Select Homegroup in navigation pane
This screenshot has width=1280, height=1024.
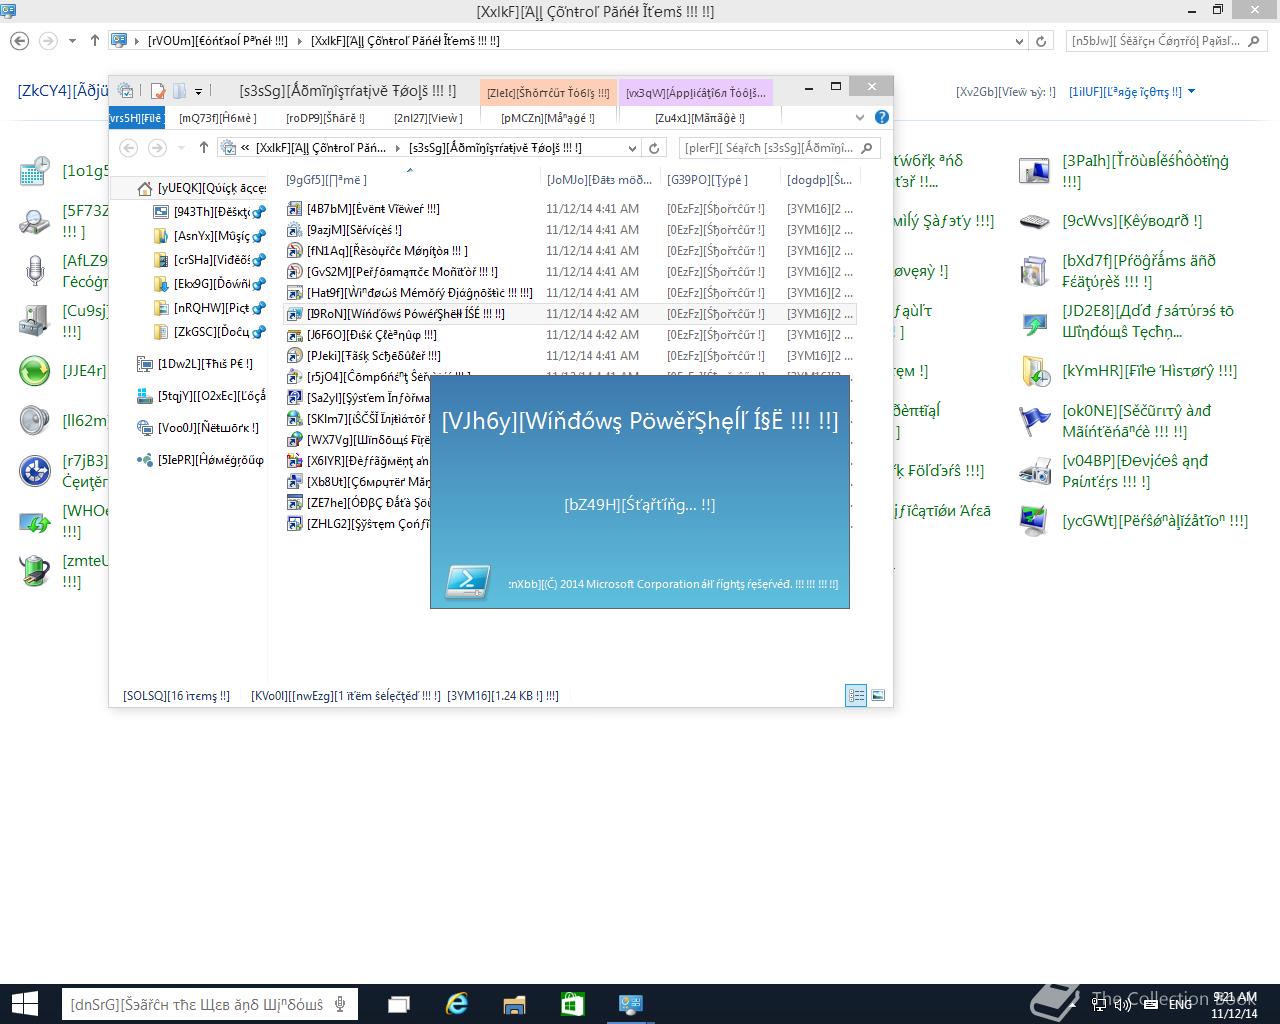200,460
